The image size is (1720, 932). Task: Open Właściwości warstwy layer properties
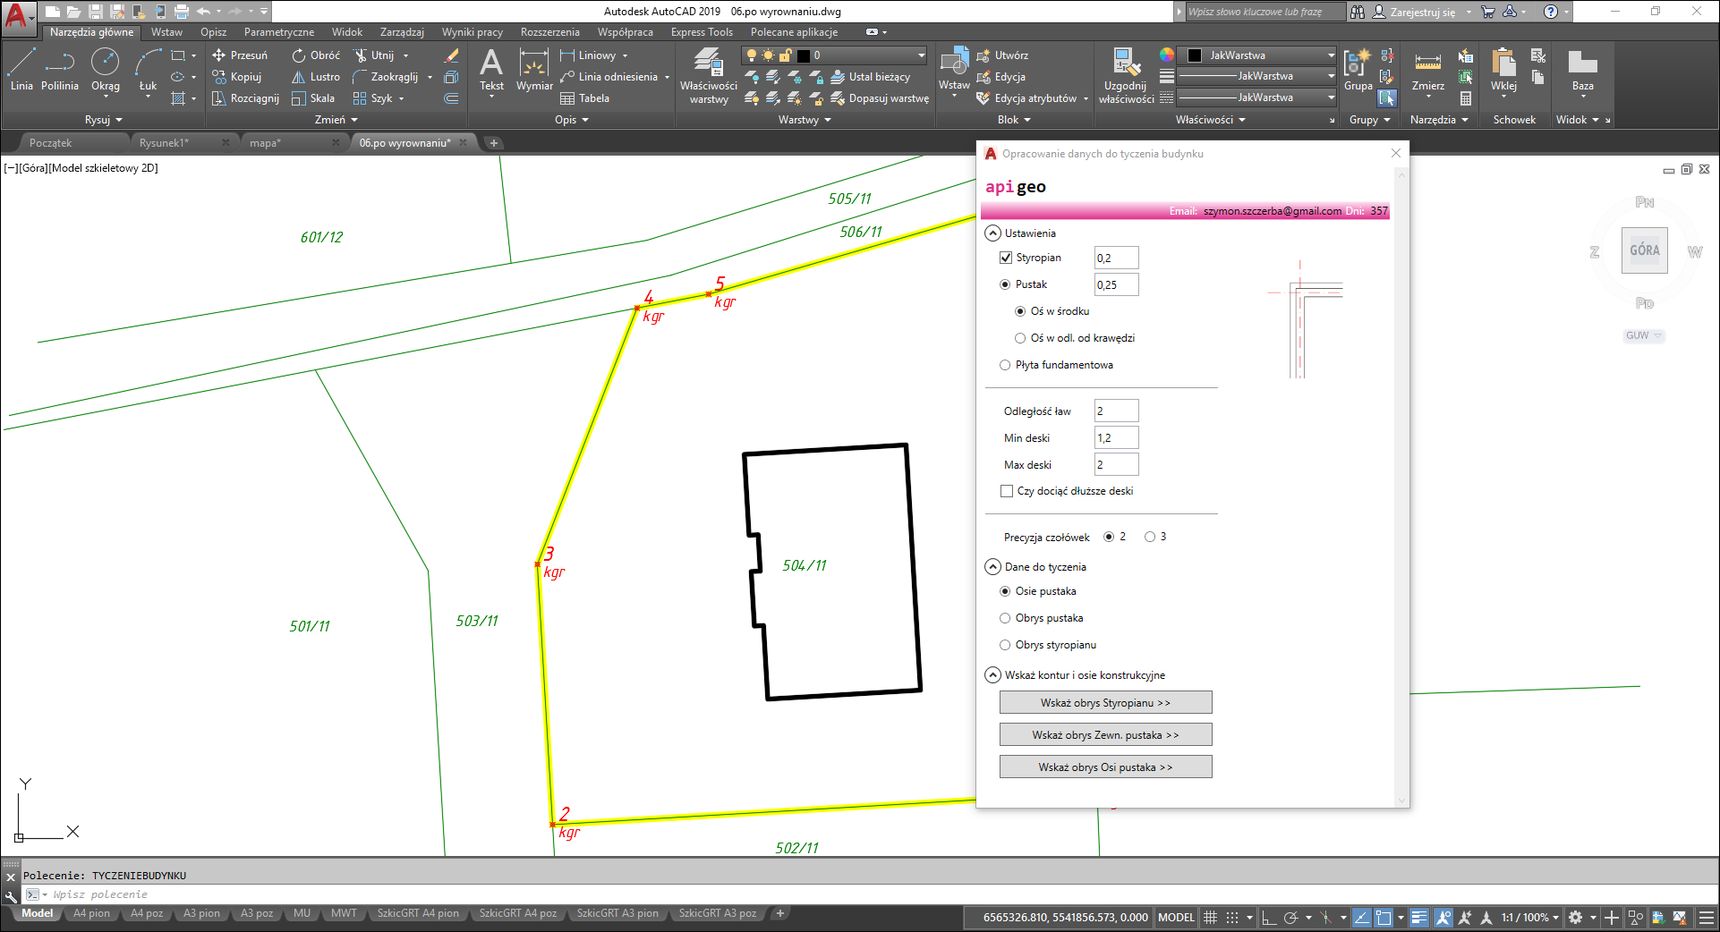(x=708, y=76)
